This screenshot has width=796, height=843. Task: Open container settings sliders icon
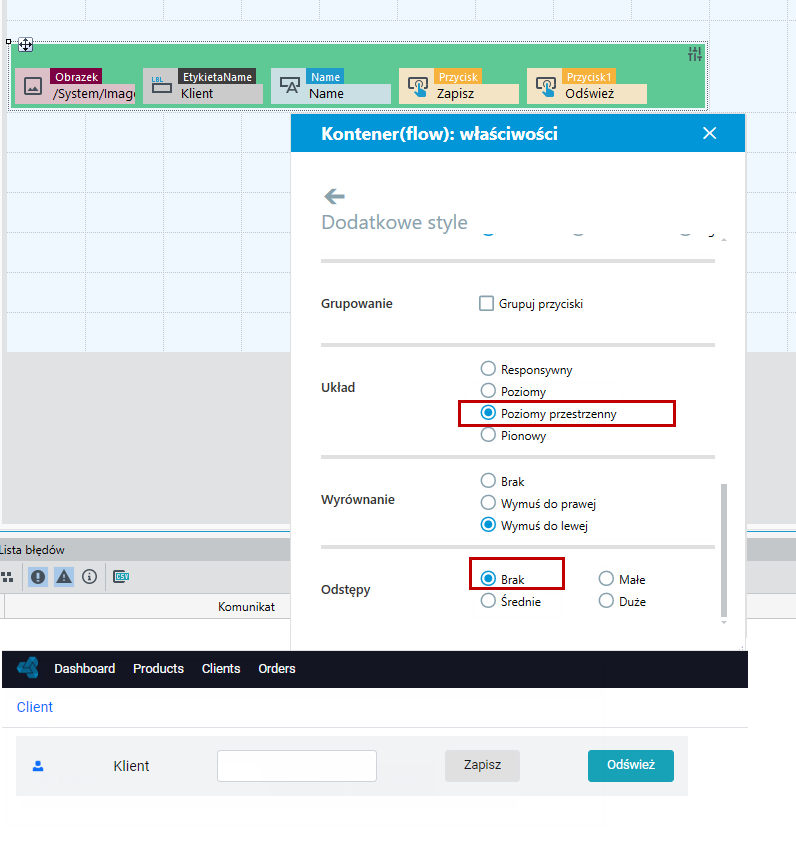tap(694, 54)
